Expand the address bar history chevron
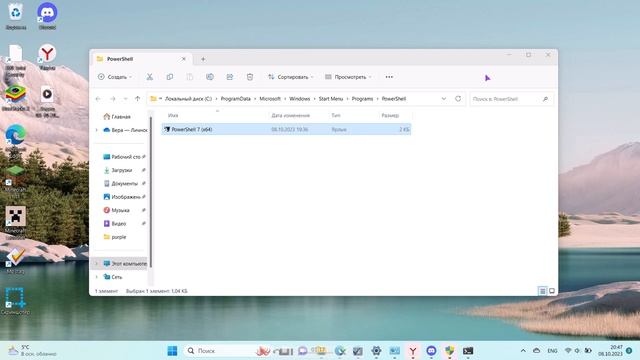Viewport: 640px width, 360px height. [x=444, y=99]
